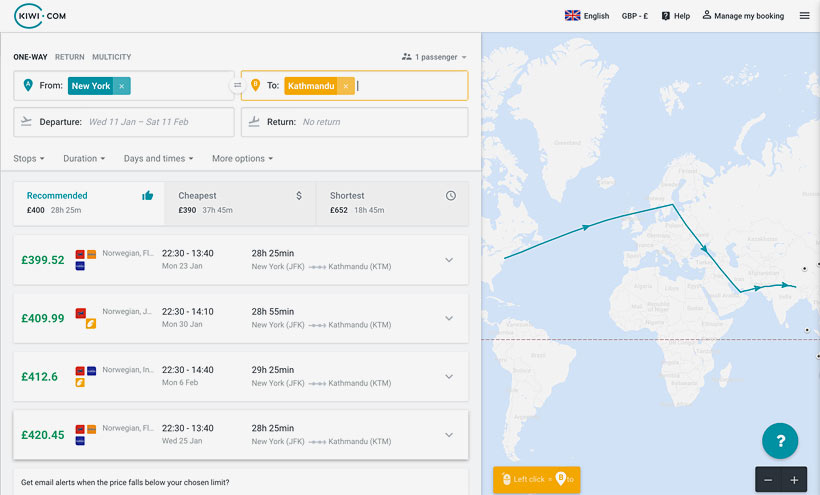Click the From origin input field

point(123,85)
